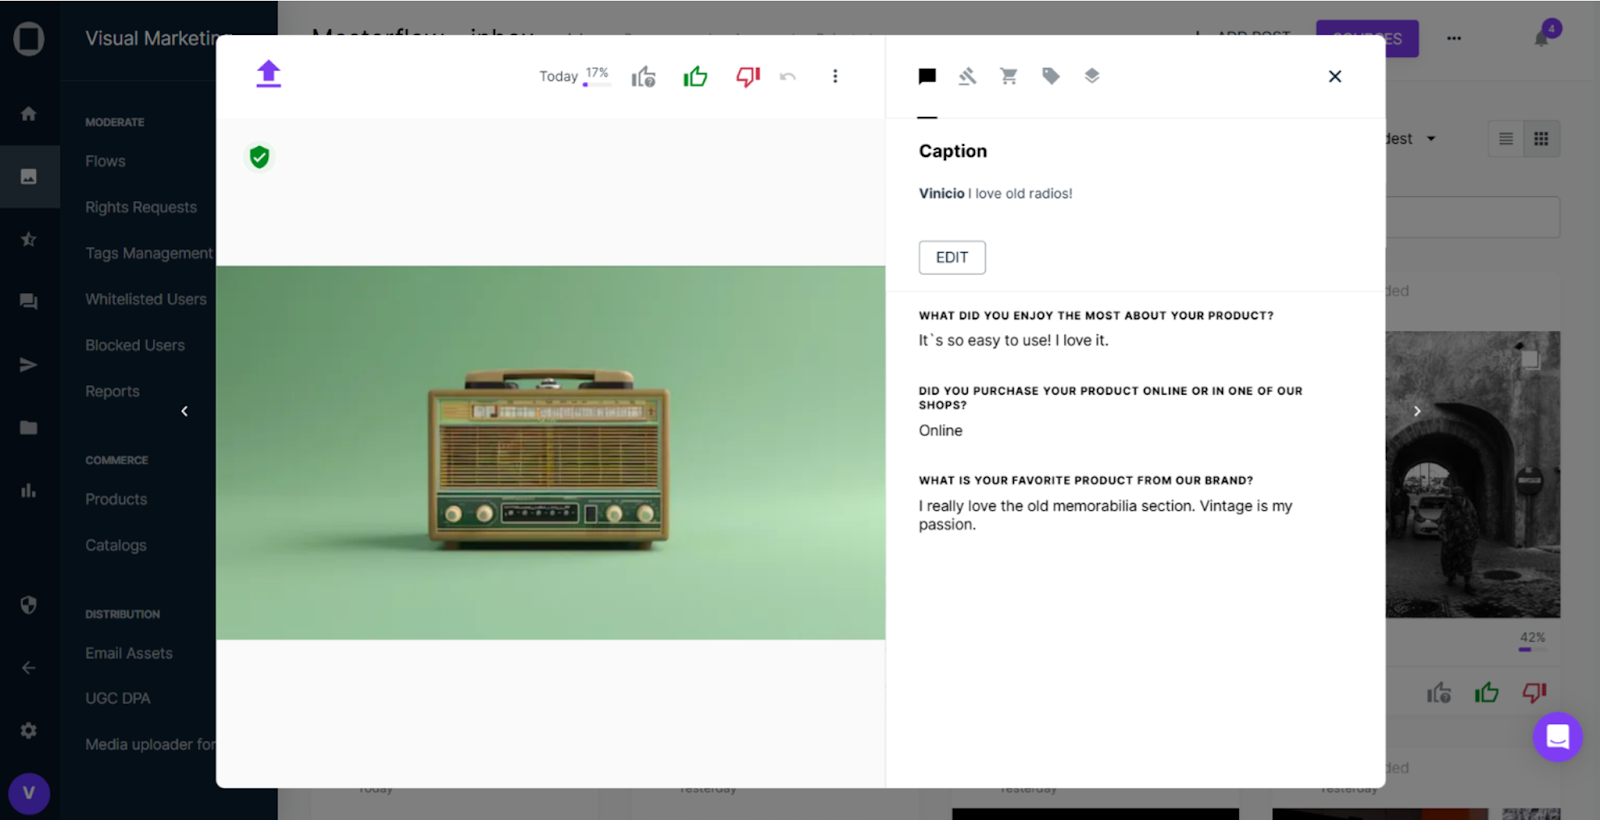
Task: Open the rights gavel tab
Action: coord(967,77)
